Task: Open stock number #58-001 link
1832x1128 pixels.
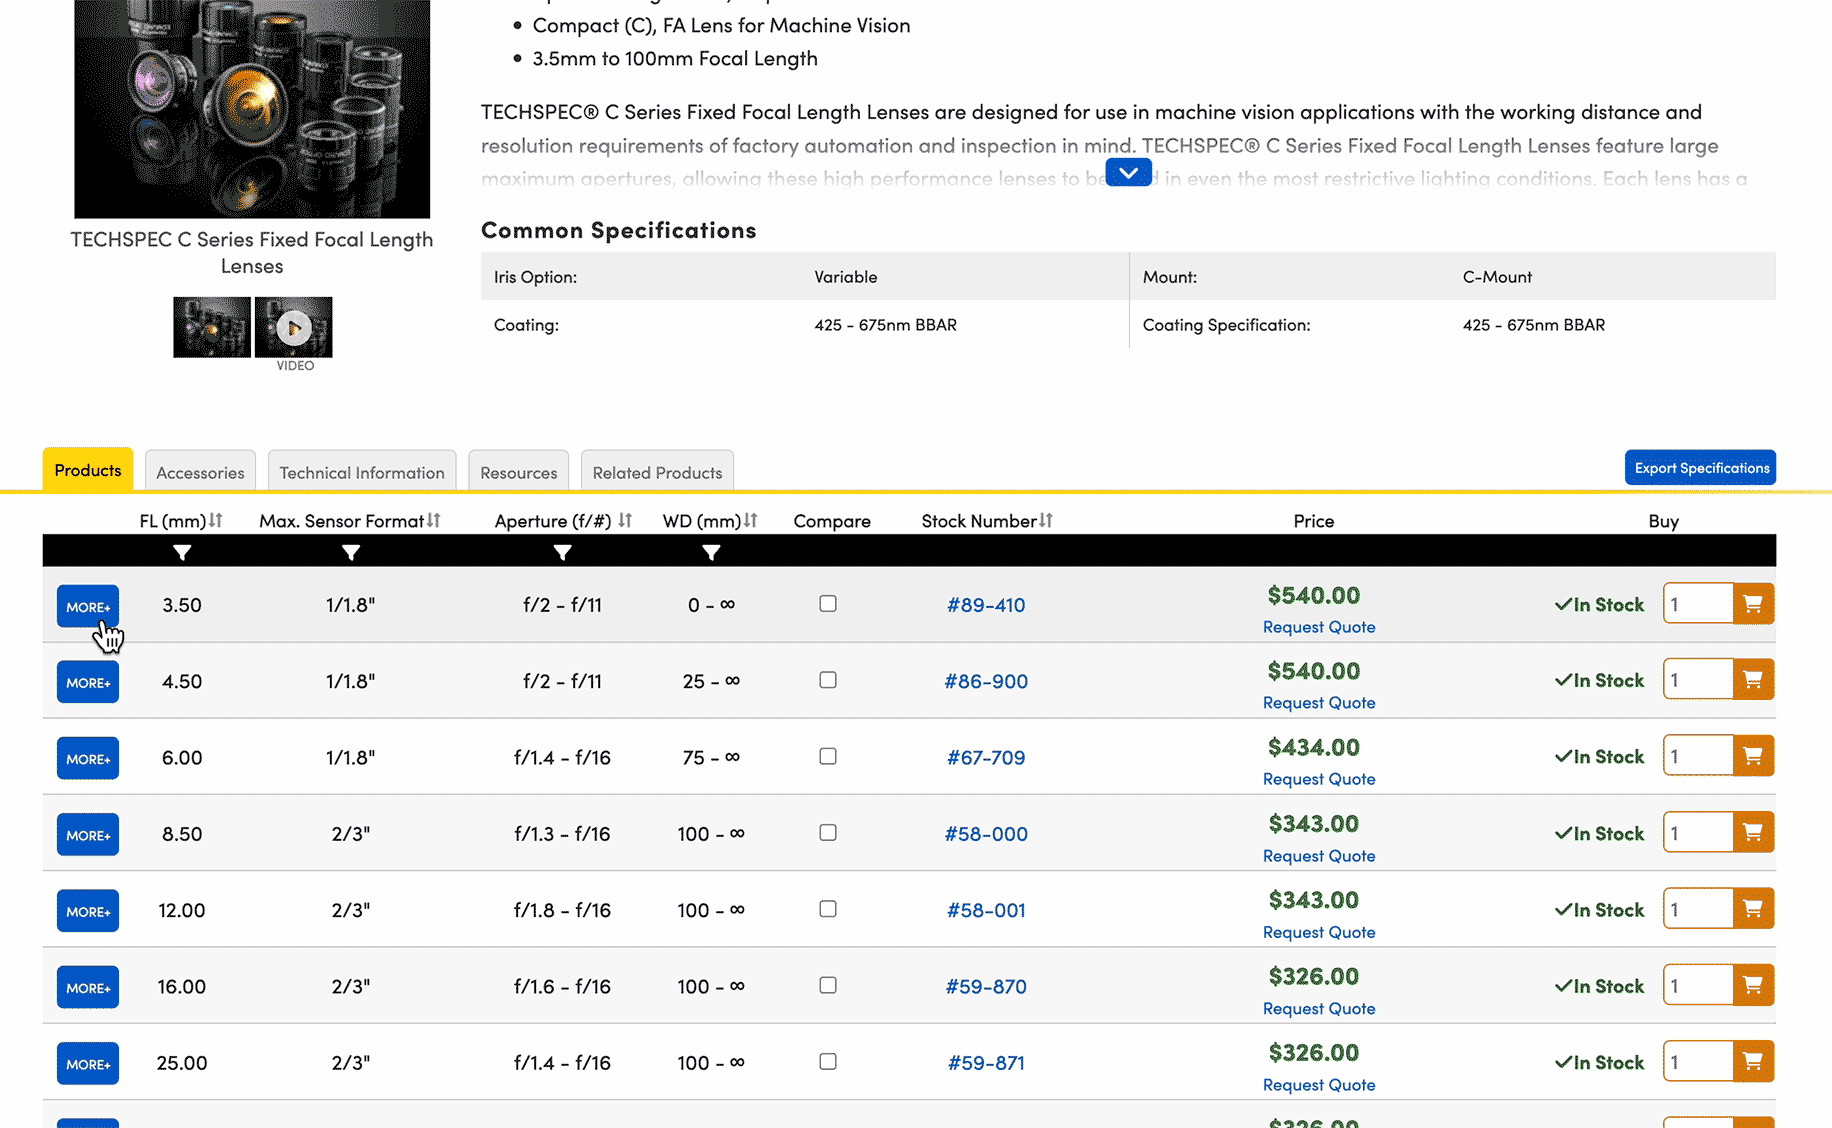Action: [986, 910]
